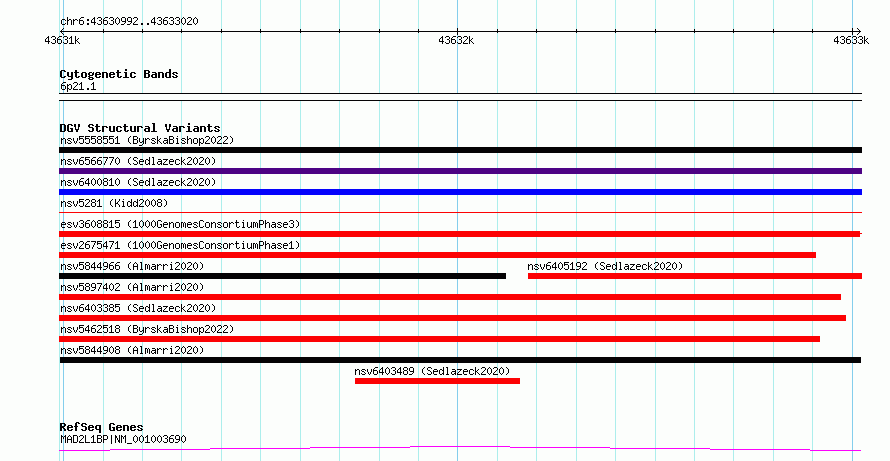Click the nsv5281 (Kidd2008) label
The image size is (890, 461).
point(114,203)
